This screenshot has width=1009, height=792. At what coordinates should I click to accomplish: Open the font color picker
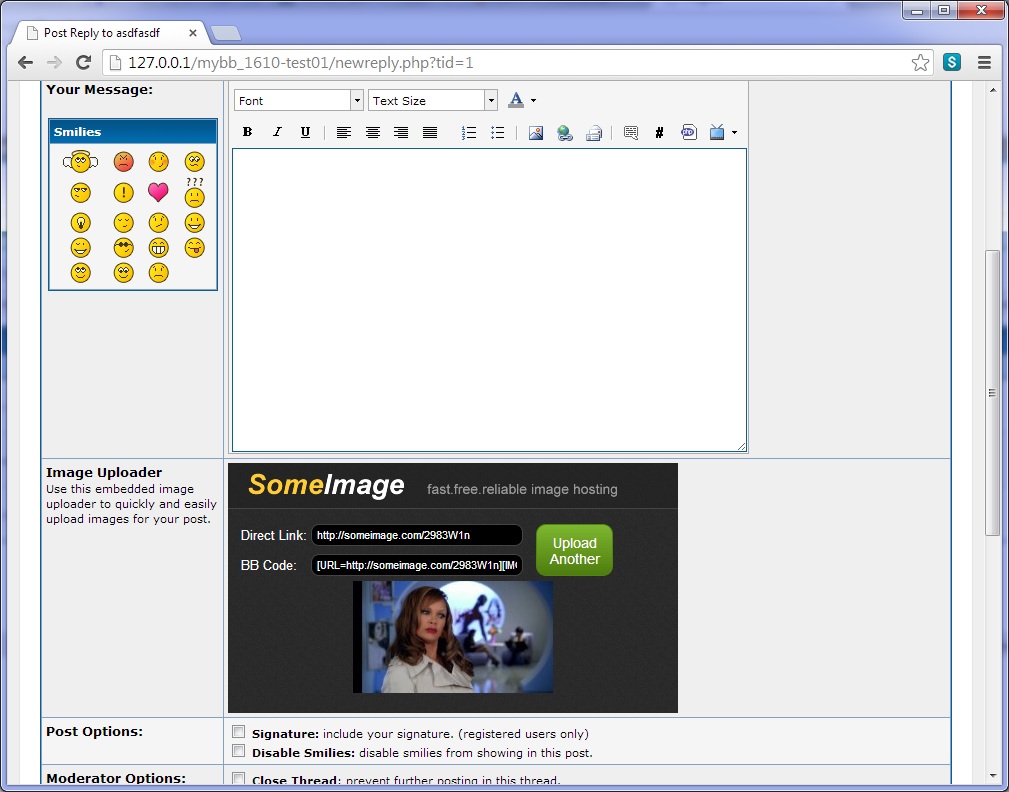coord(516,100)
